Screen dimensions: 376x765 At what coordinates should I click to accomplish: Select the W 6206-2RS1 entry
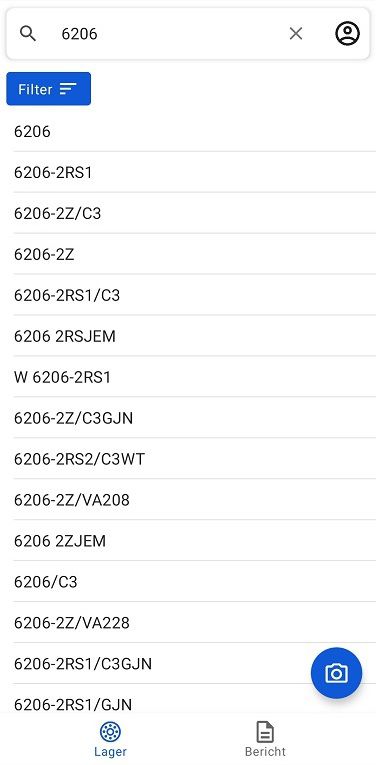click(x=195, y=377)
